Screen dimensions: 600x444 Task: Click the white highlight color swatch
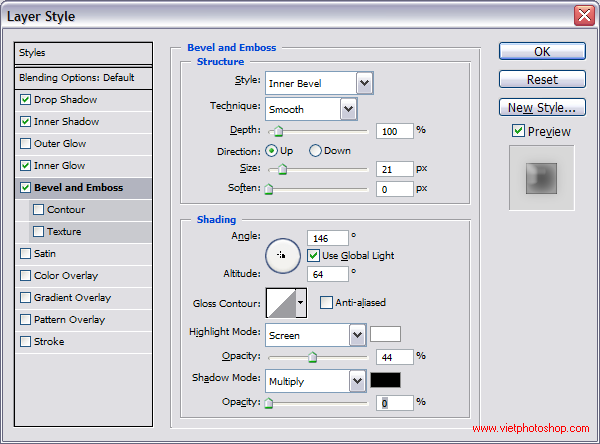(385, 335)
